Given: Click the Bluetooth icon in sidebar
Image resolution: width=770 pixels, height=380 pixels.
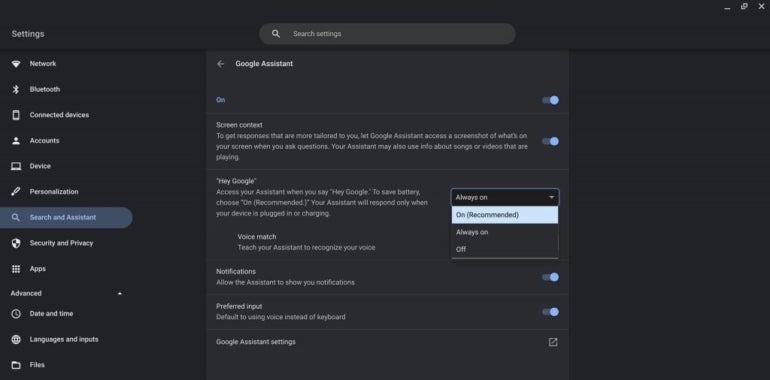Looking at the screenshot, I should [x=16, y=89].
